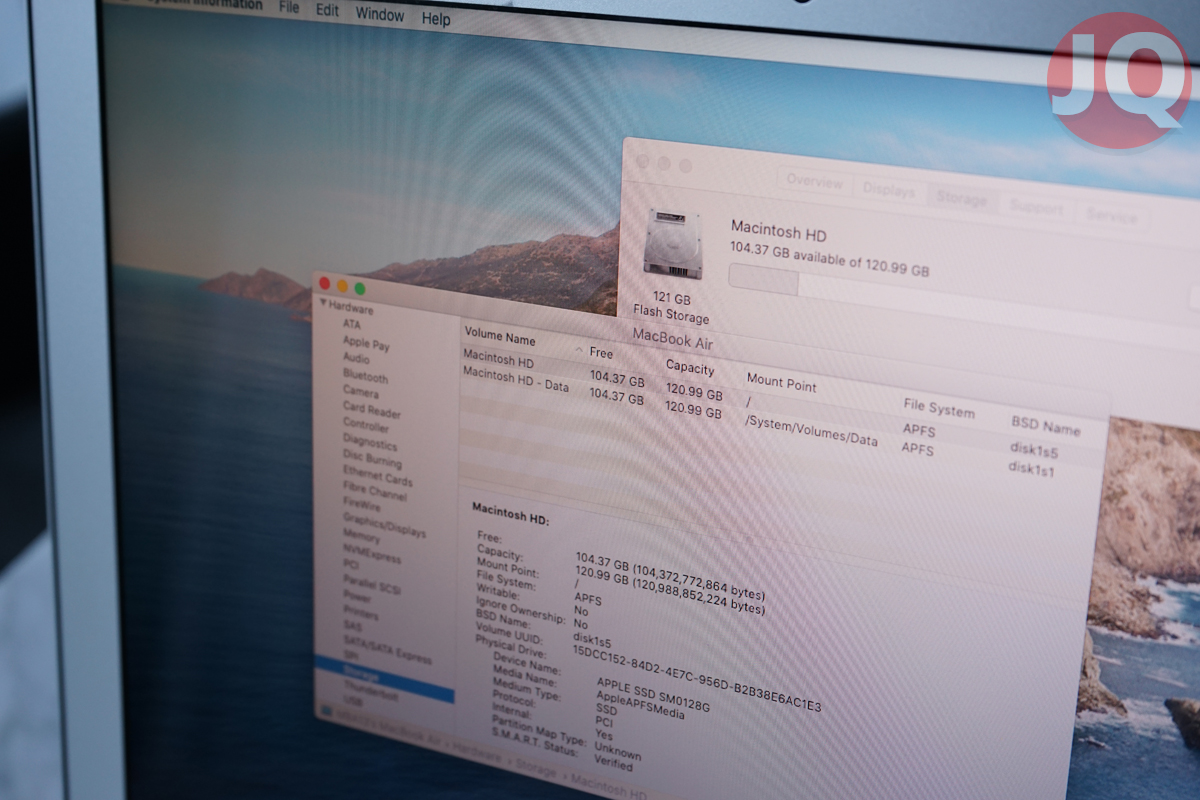
Task: Choose PCI in the Hardware list
Action: point(352,567)
